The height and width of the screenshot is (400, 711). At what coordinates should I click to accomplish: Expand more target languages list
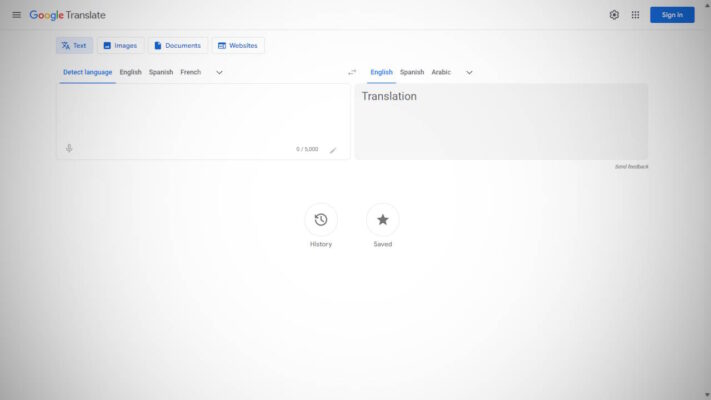[x=469, y=73]
